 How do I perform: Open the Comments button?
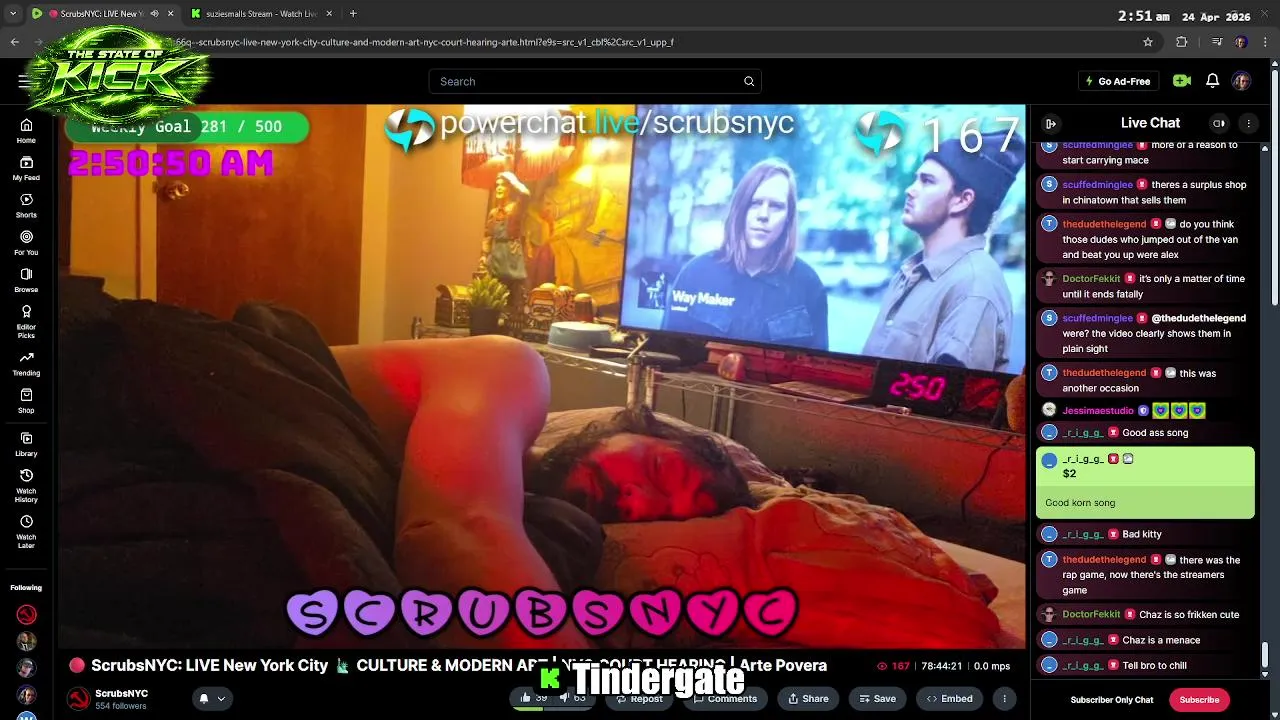tap(725, 699)
